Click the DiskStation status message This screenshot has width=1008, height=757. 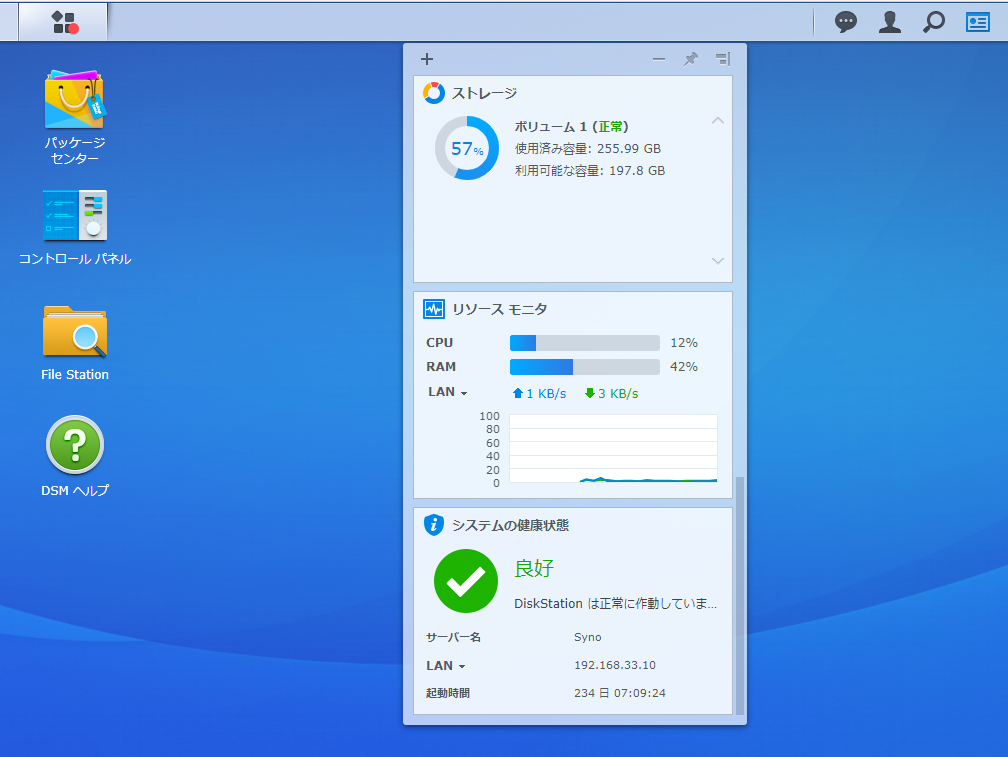click(615, 603)
